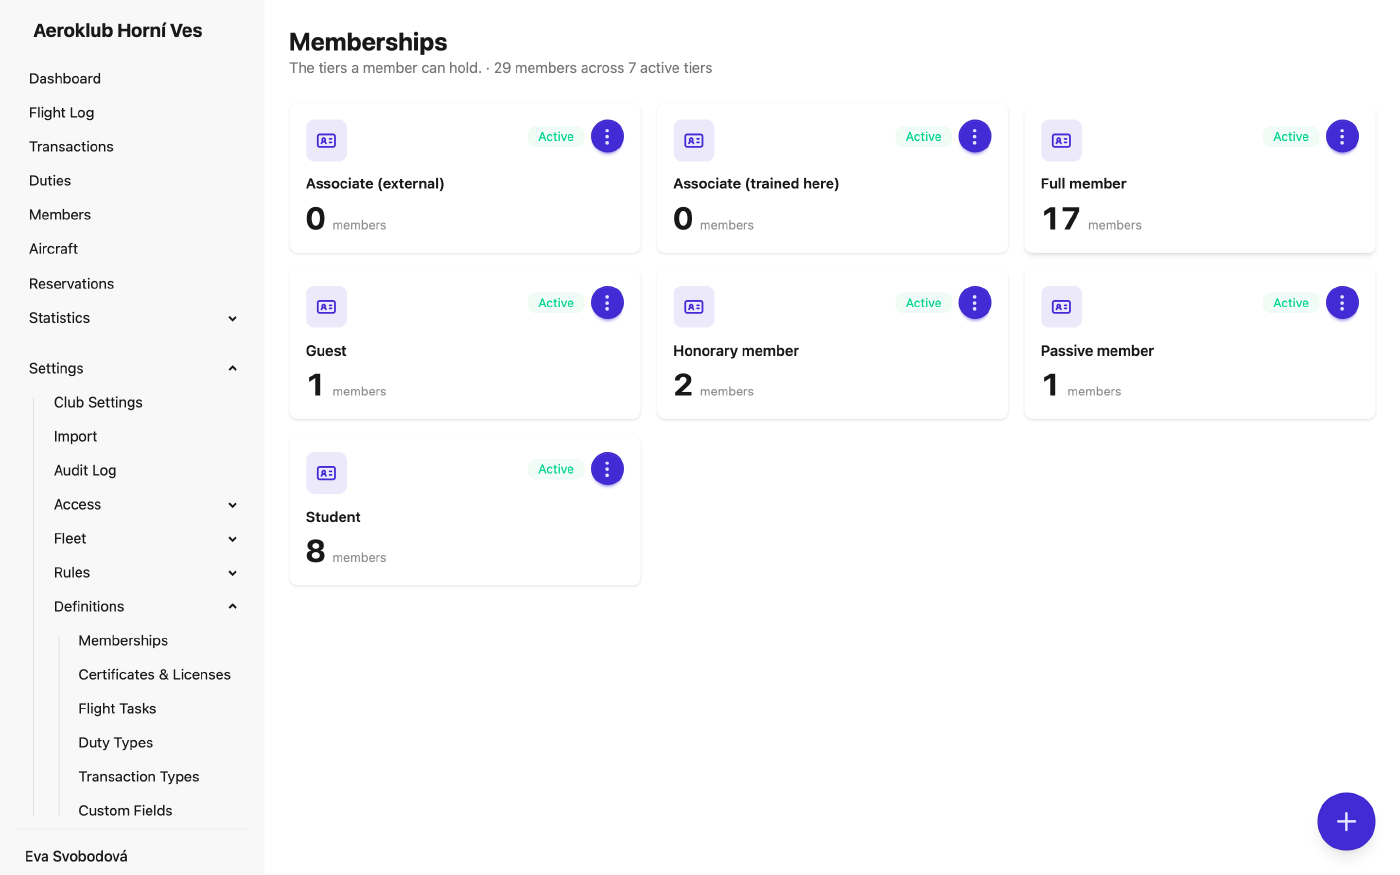Image resolution: width=1400 pixels, height=875 pixels.
Task: Expand the Statistics sidebar section
Action: tap(132, 318)
